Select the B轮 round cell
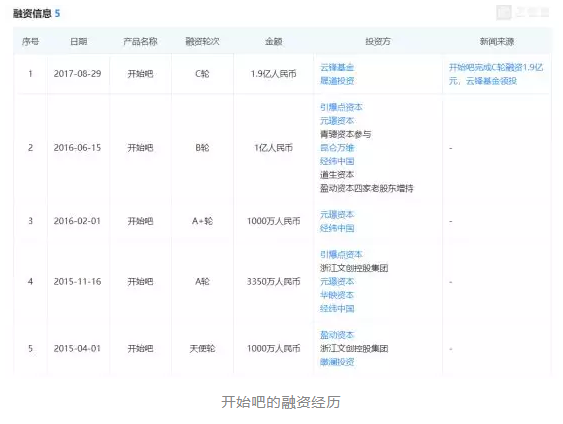 202,148
